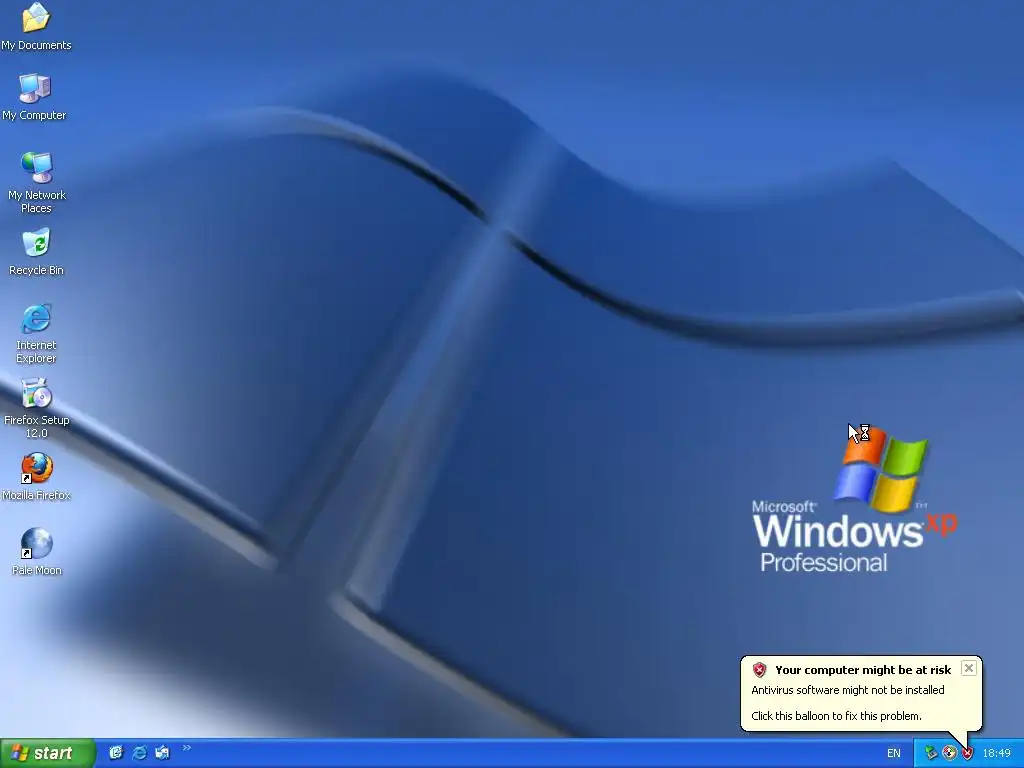Click 'Antivirus software might not be installed' text
1024x768 pixels.
point(848,690)
